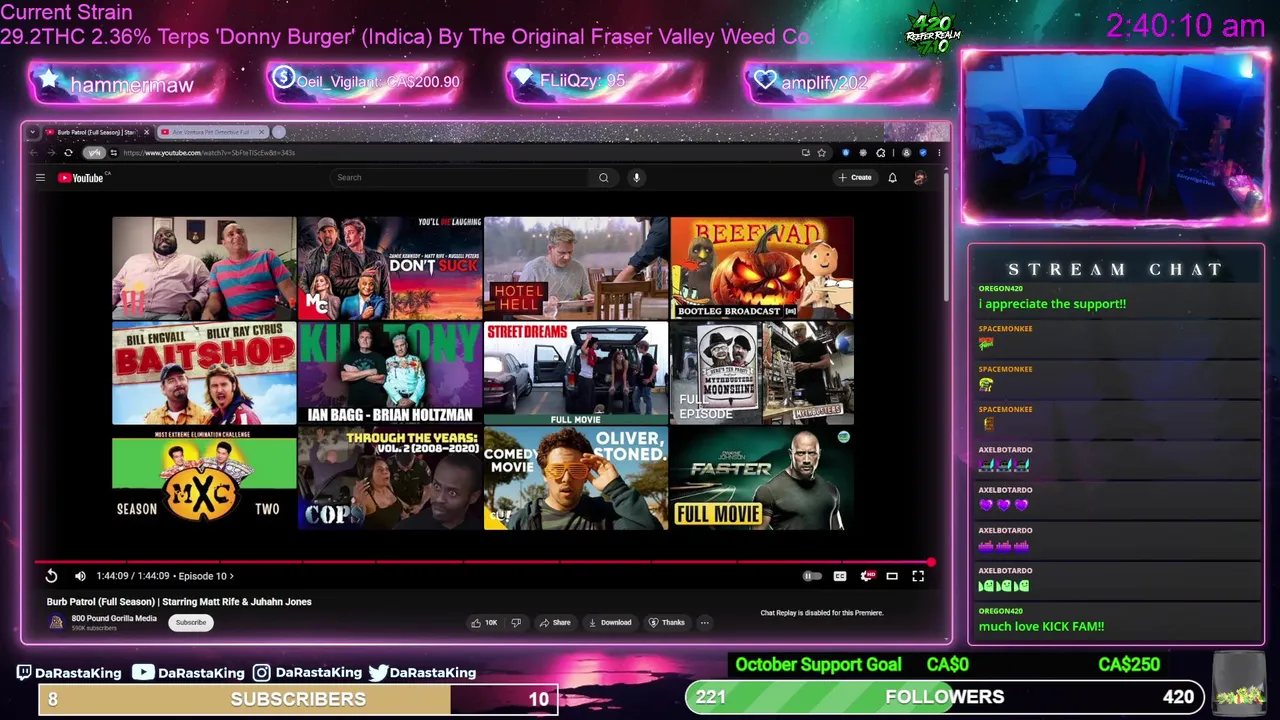Open the YouTube account avatar menu
The image size is (1280, 720).
(919, 178)
